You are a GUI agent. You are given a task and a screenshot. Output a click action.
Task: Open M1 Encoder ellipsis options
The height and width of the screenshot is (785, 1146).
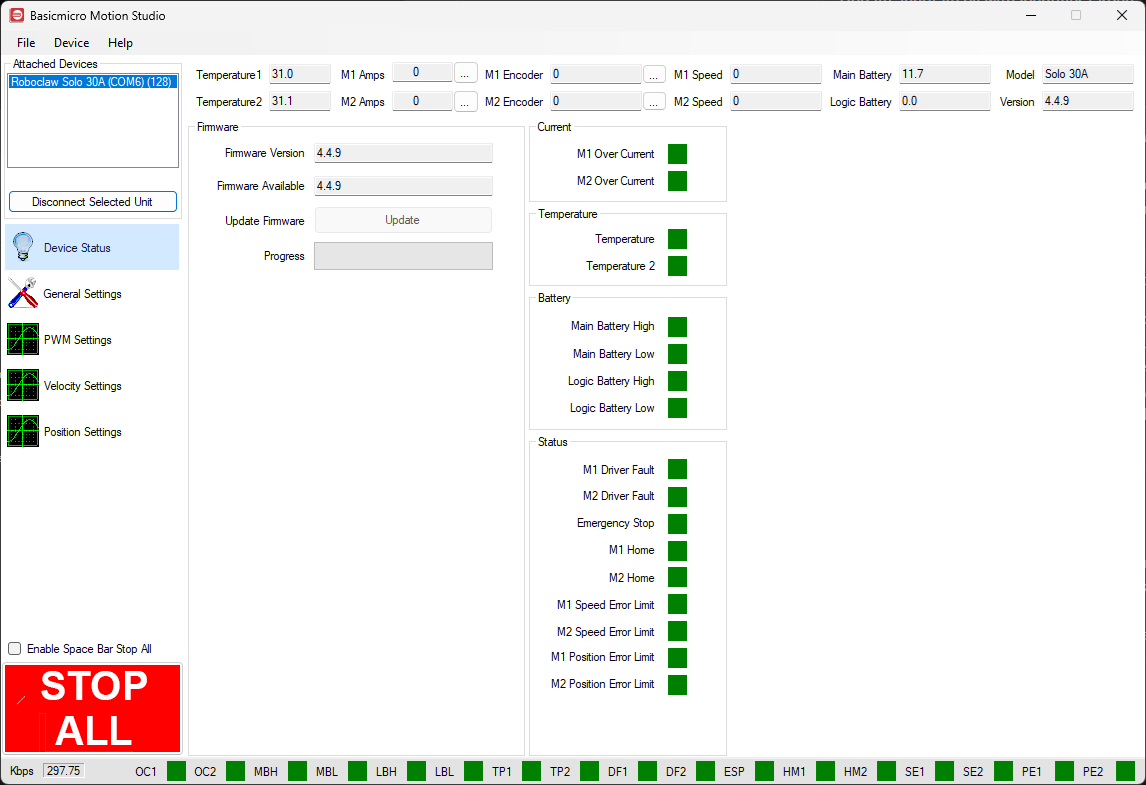(x=654, y=75)
